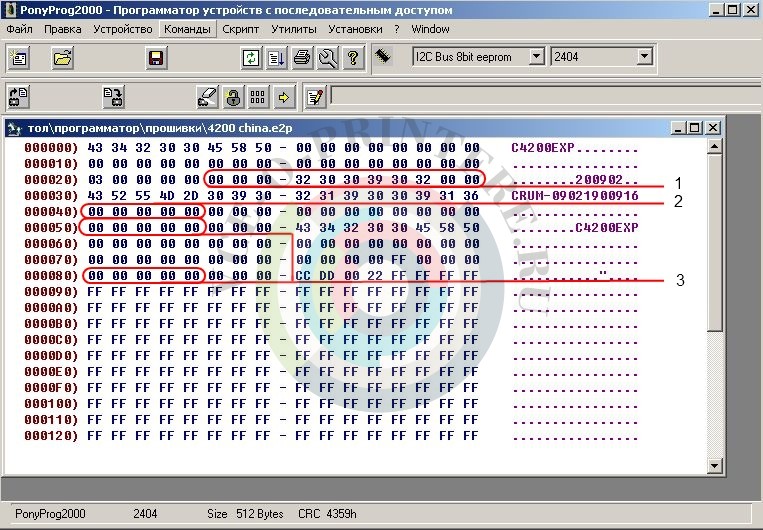
Task: Click address label 000030) in hex view
Action: (x=51, y=196)
